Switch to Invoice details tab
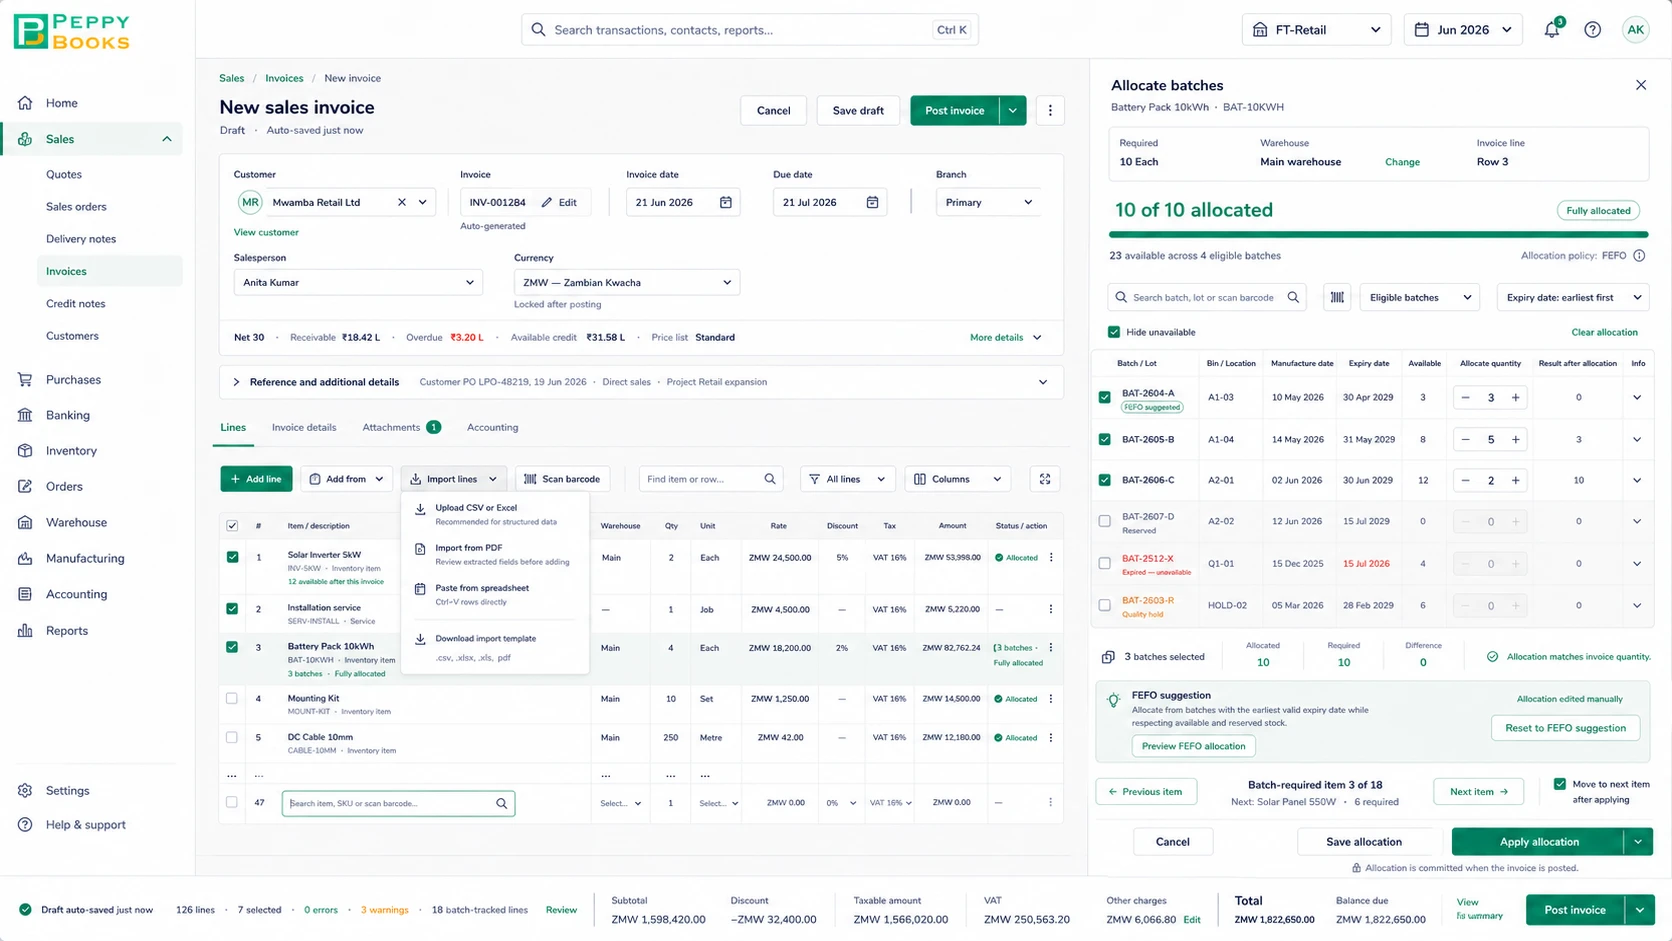Screen dimensions: 1672x941 click(x=304, y=427)
